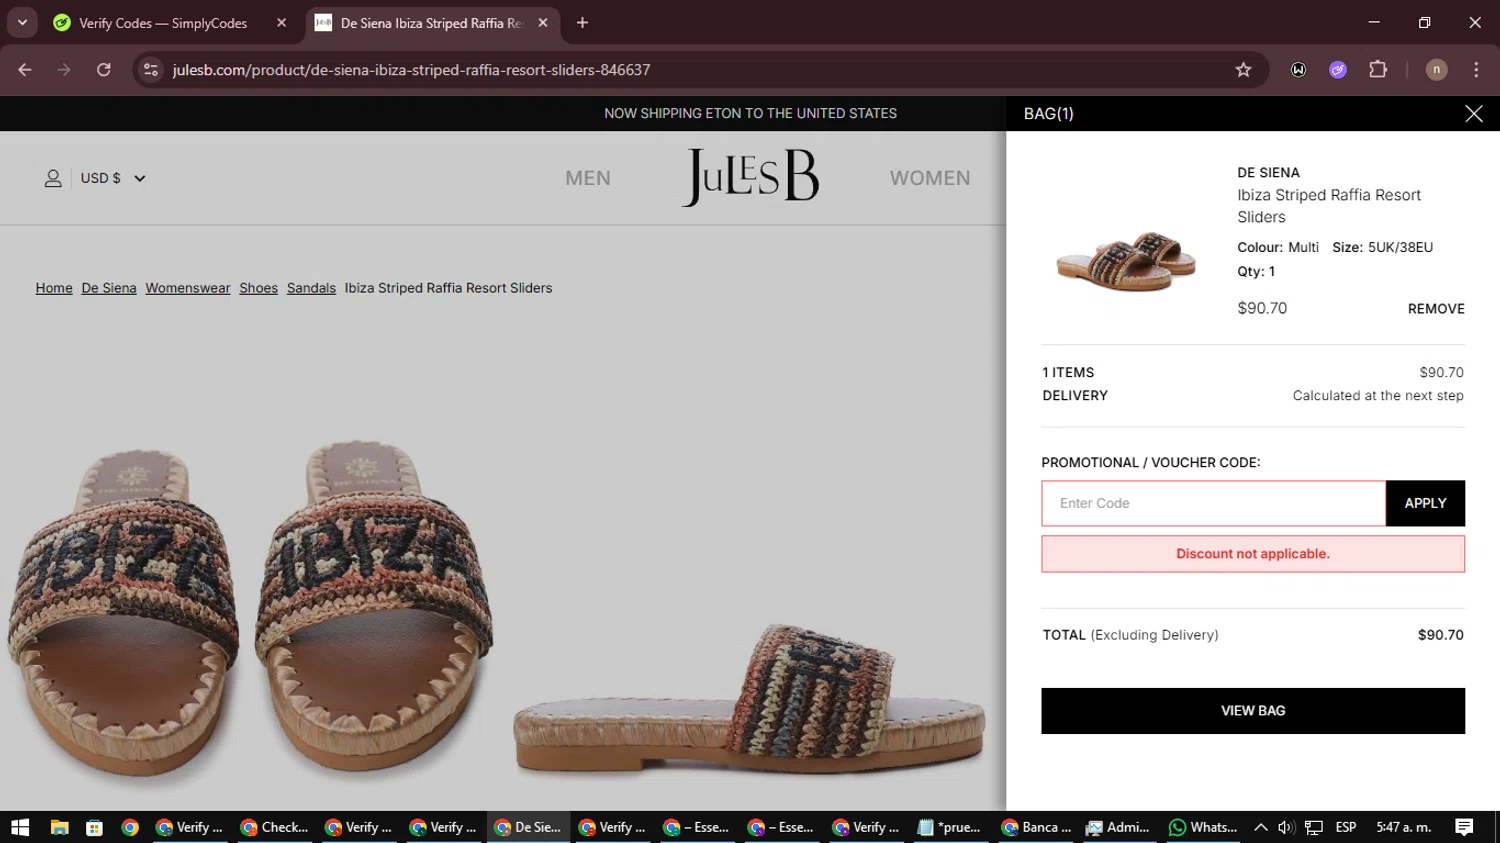Select the Ibiza Striped Raffia Resort Sliders title in bag
The width and height of the screenshot is (1500, 843).
[1329, 206]
